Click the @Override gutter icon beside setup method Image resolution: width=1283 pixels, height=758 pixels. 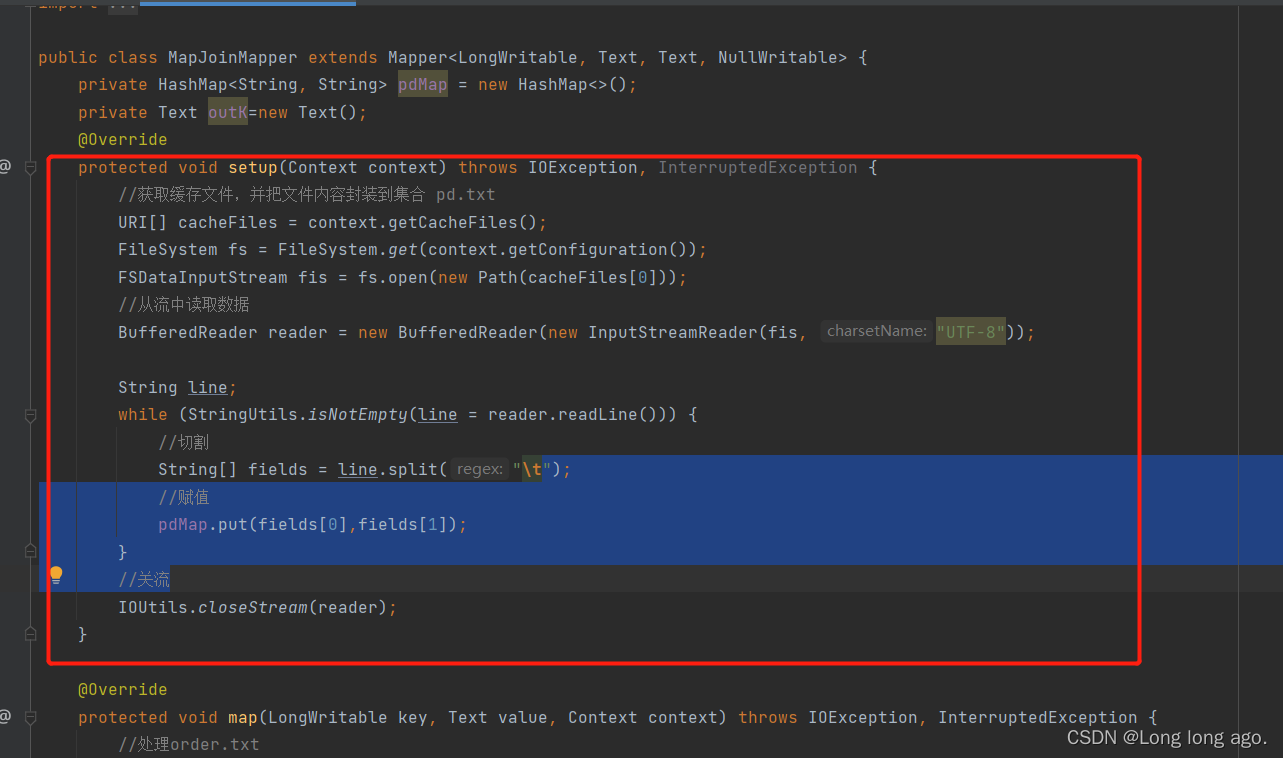point(5,166)
